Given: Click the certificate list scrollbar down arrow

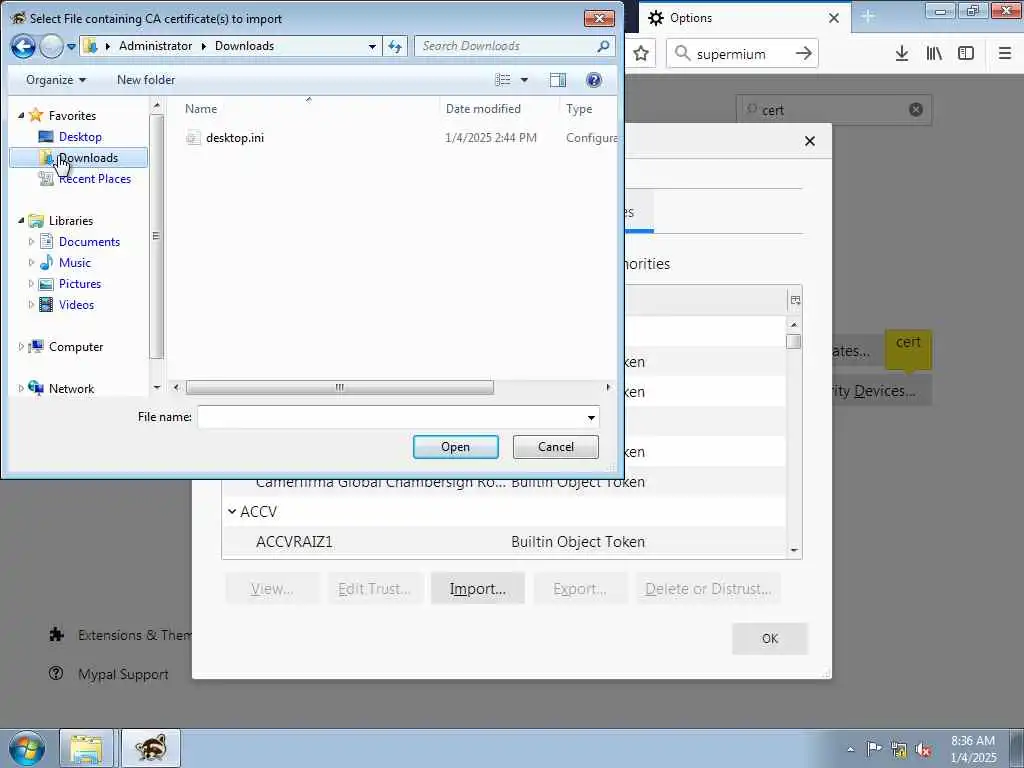Looking at the screenshot, I should pyautogui.click(x=794, y=550).
